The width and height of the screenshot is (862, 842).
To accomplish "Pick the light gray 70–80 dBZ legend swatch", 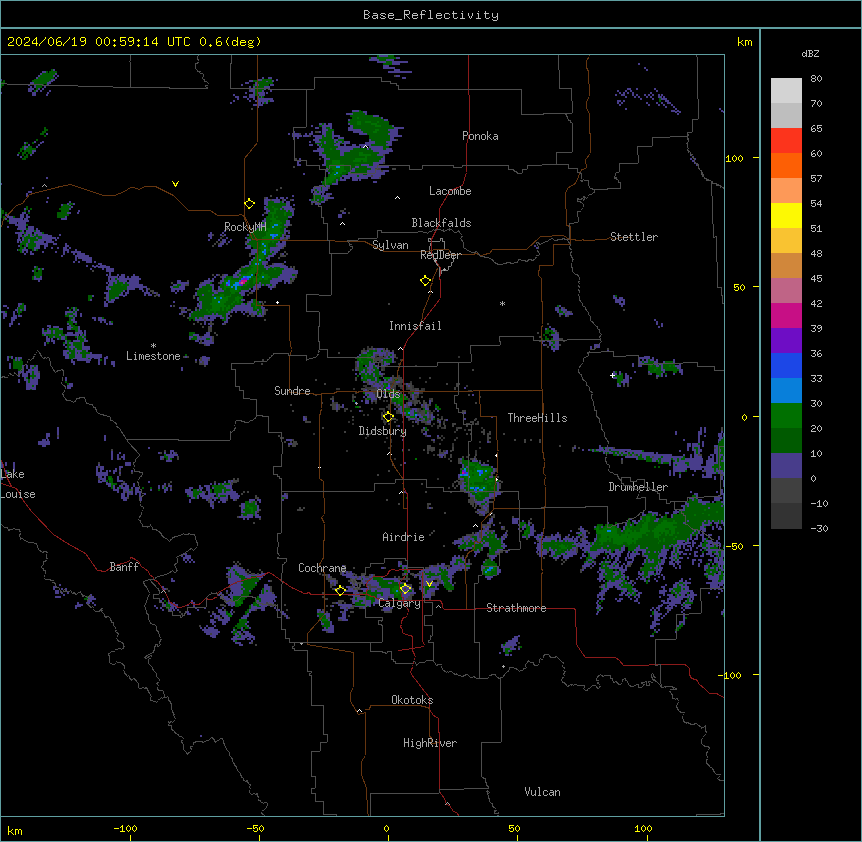I will pyautogui.click(x=786, y=91).
